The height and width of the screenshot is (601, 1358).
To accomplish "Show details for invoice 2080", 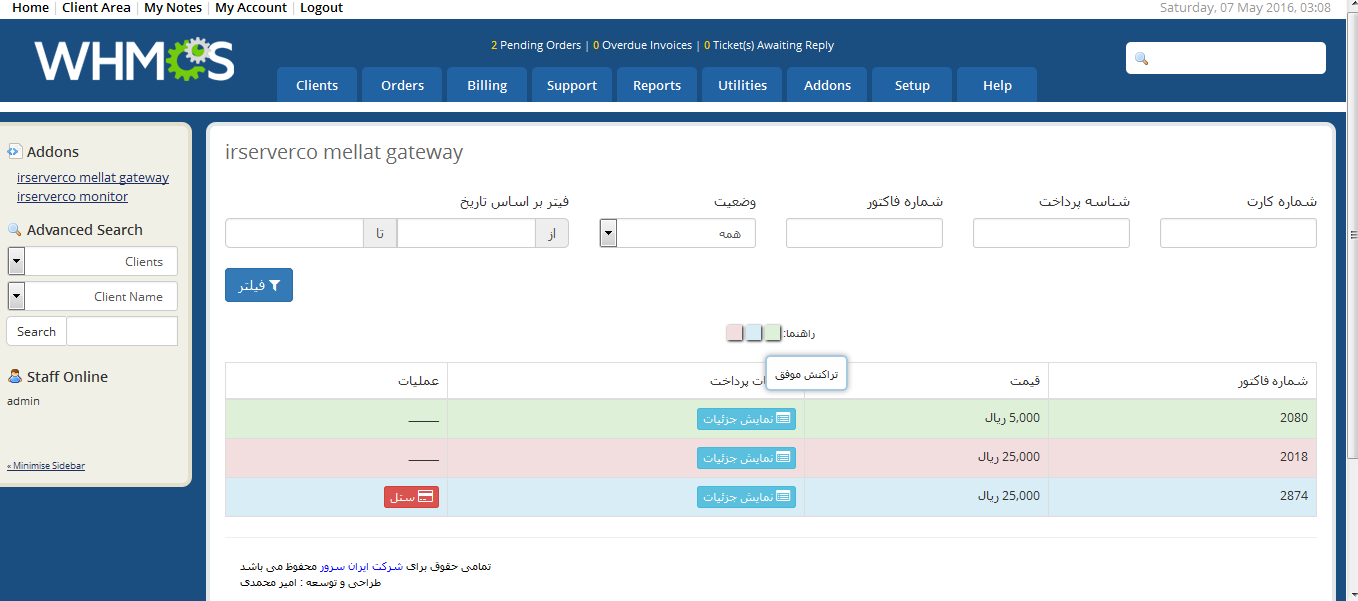I will click(x=746, y=419).
